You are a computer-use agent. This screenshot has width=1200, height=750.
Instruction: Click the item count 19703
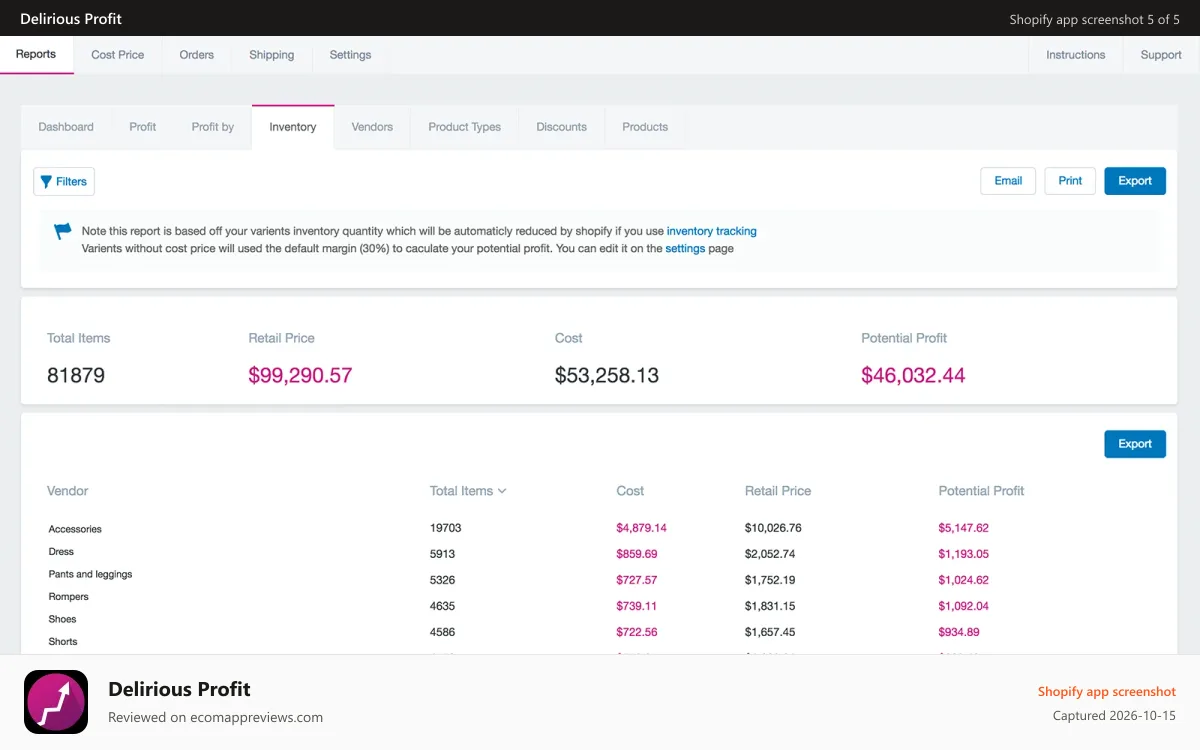(x=446, y=528)
